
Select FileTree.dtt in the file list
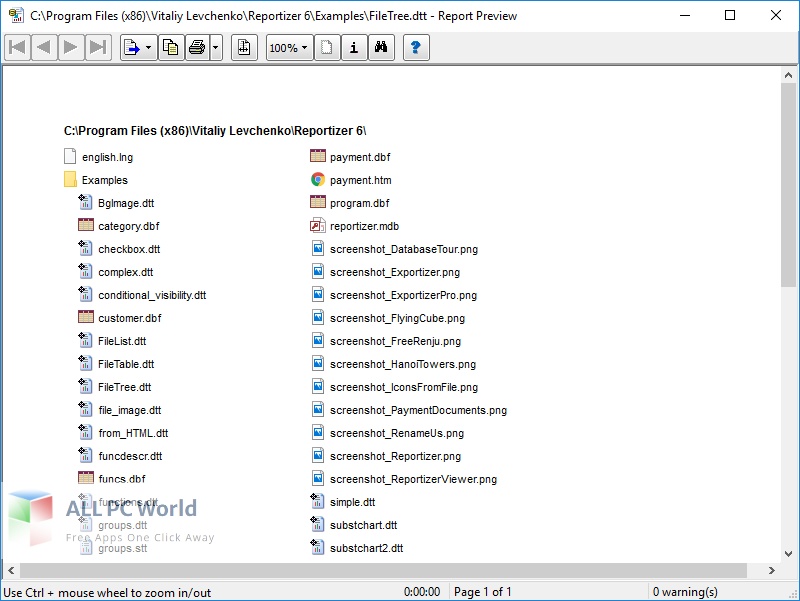point(124,387)
